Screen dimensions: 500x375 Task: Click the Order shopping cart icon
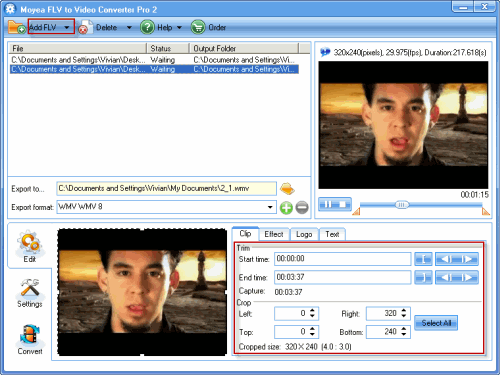tap(198, 27)
